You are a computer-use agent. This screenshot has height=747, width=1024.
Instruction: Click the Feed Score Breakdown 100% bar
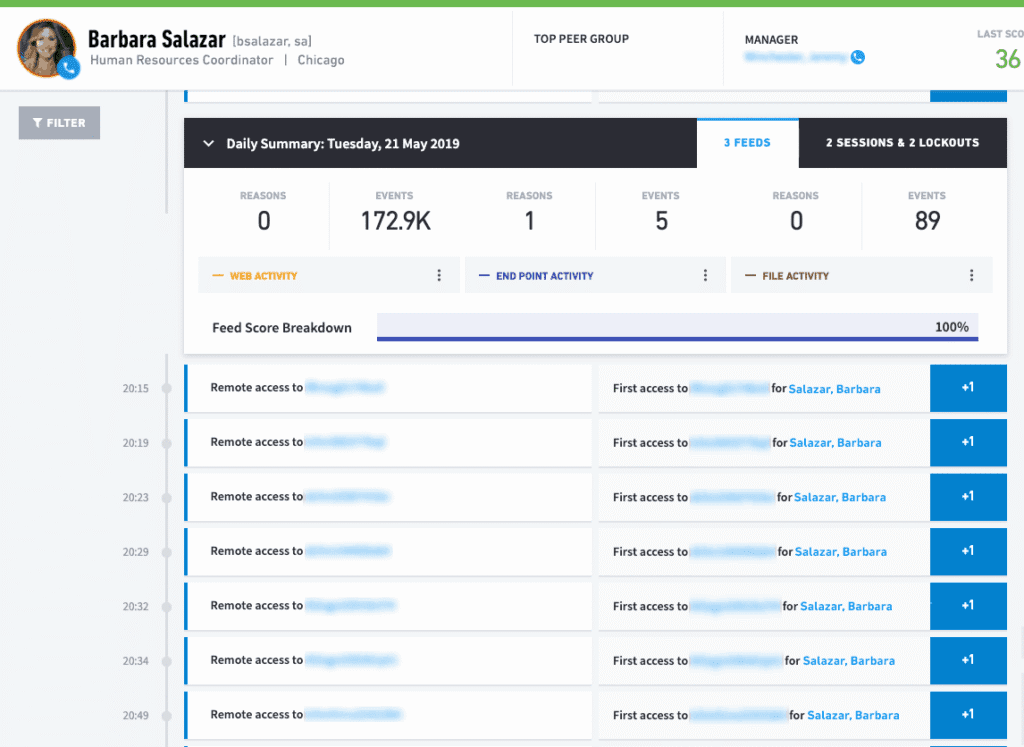tap(677, 327)
